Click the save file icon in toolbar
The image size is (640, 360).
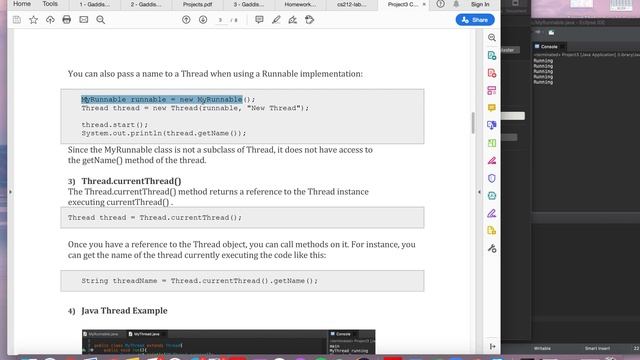17,20
